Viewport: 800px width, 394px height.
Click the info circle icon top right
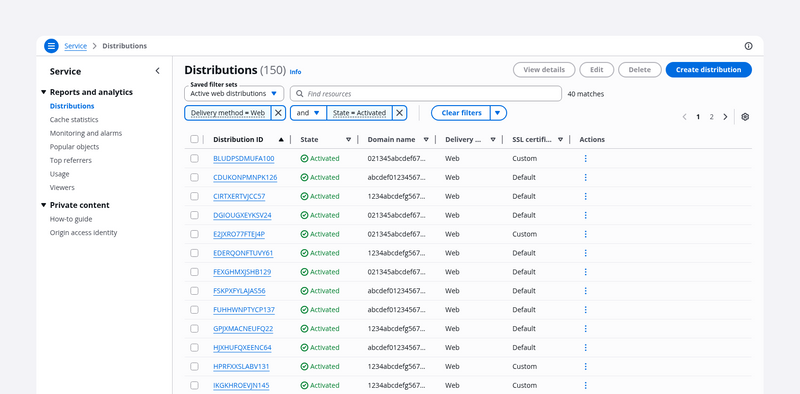point(748,46)
